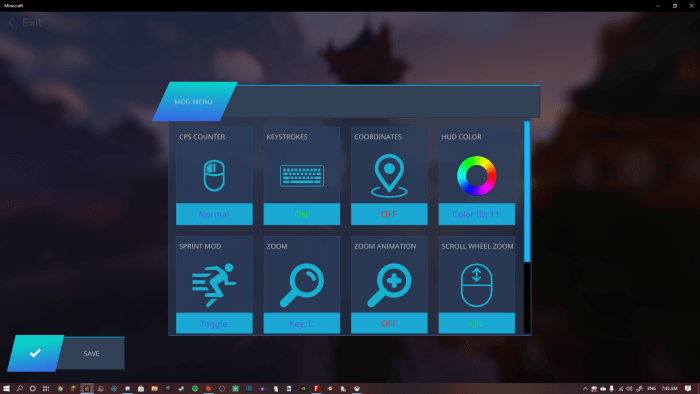Change CPS Counter Normal mode selector
This screenshot has width=700, height=394.
(214, 214)
